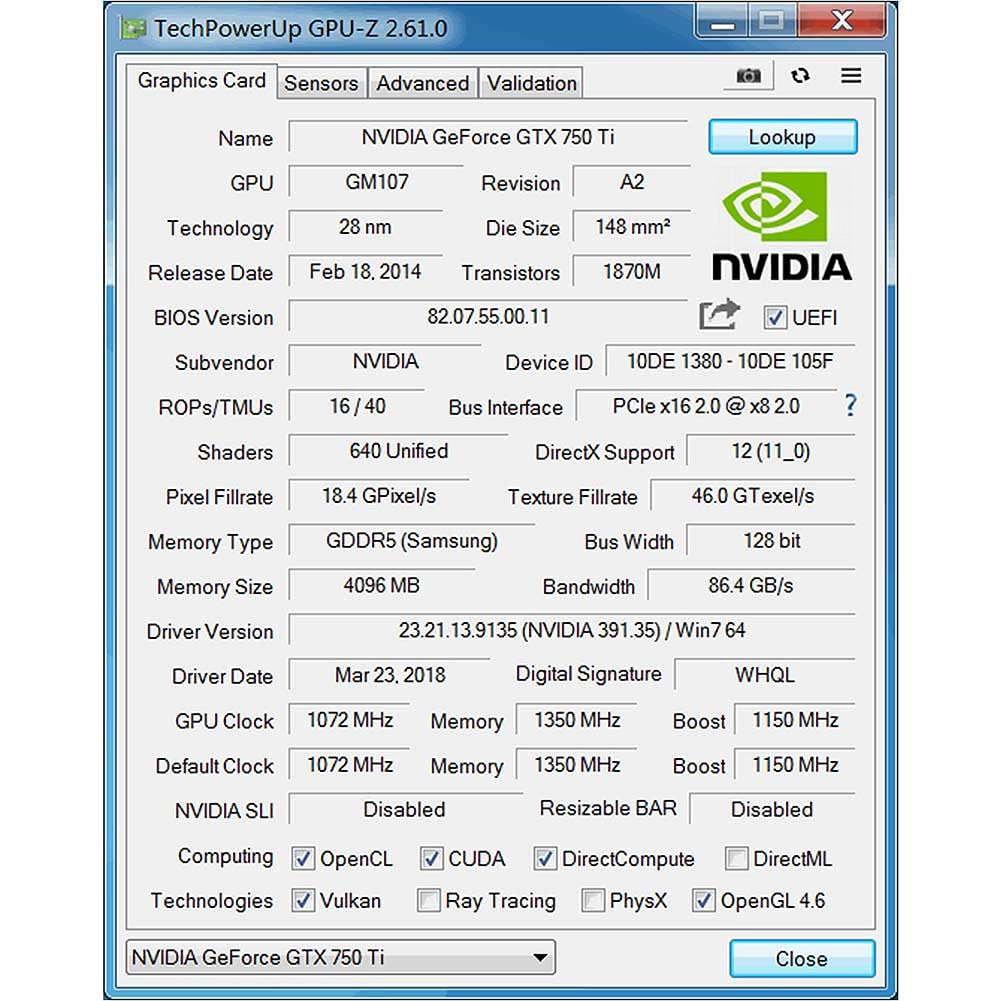Open the GPU selection dropdown at bottom

341,957
